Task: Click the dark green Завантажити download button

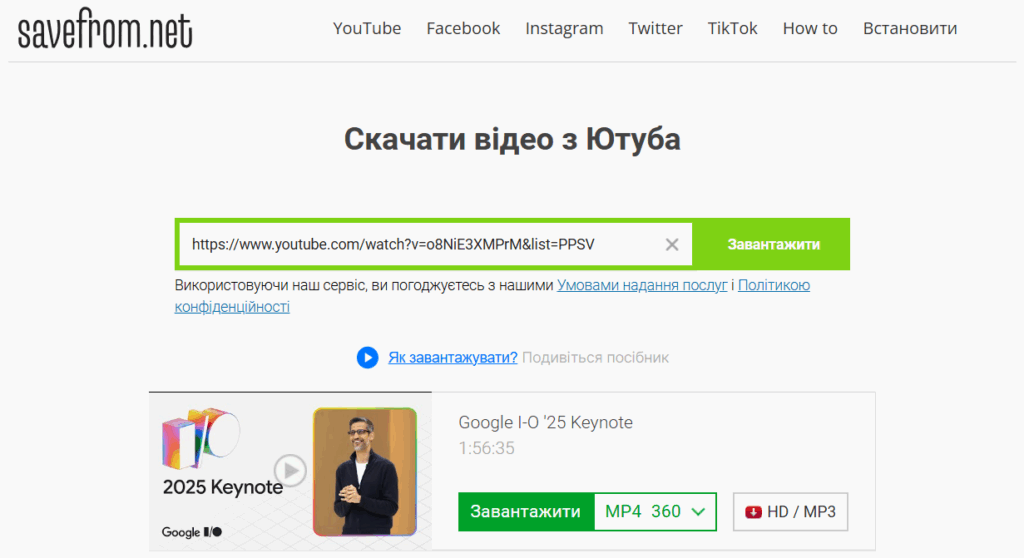Action: tap(526, 512)
